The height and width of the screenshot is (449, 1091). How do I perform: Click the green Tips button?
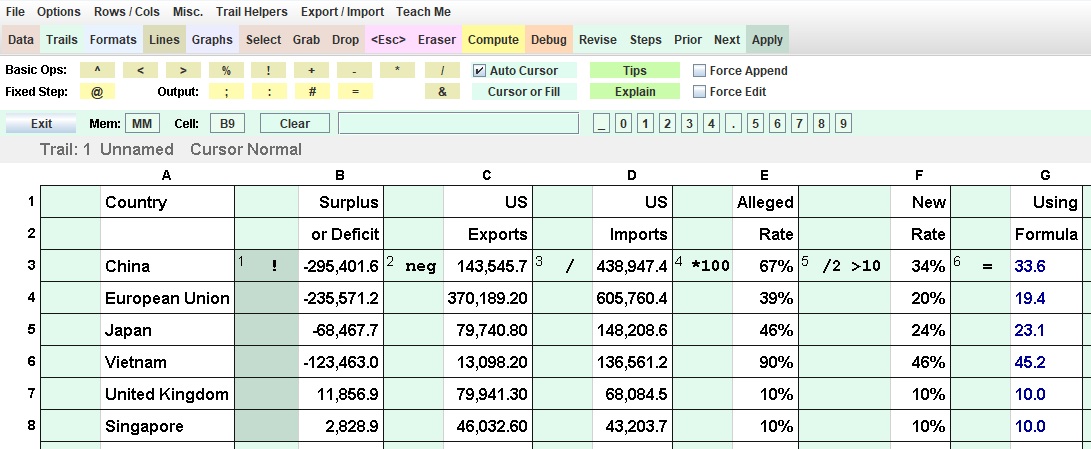pyautogui.click(x=635, y=70)
